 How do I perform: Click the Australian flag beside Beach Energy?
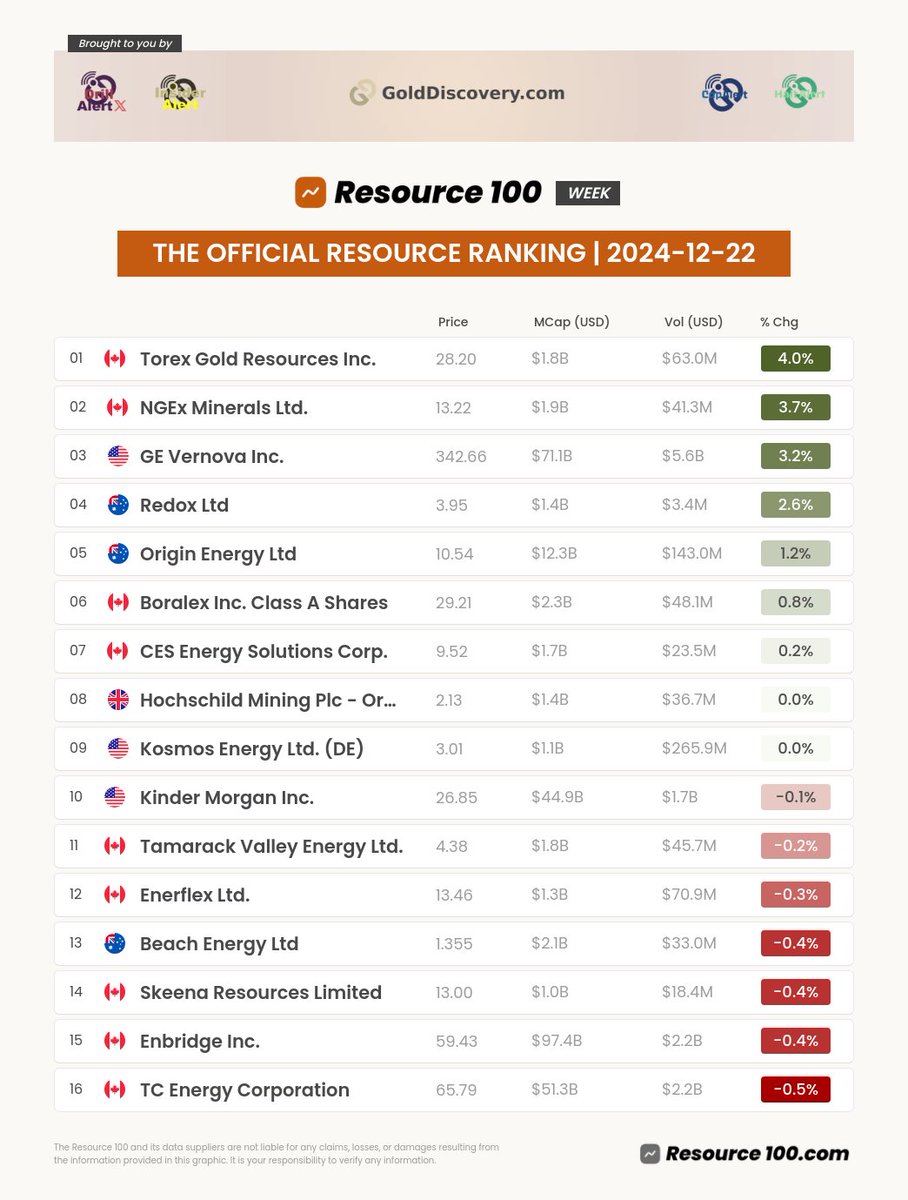(115, 943)
